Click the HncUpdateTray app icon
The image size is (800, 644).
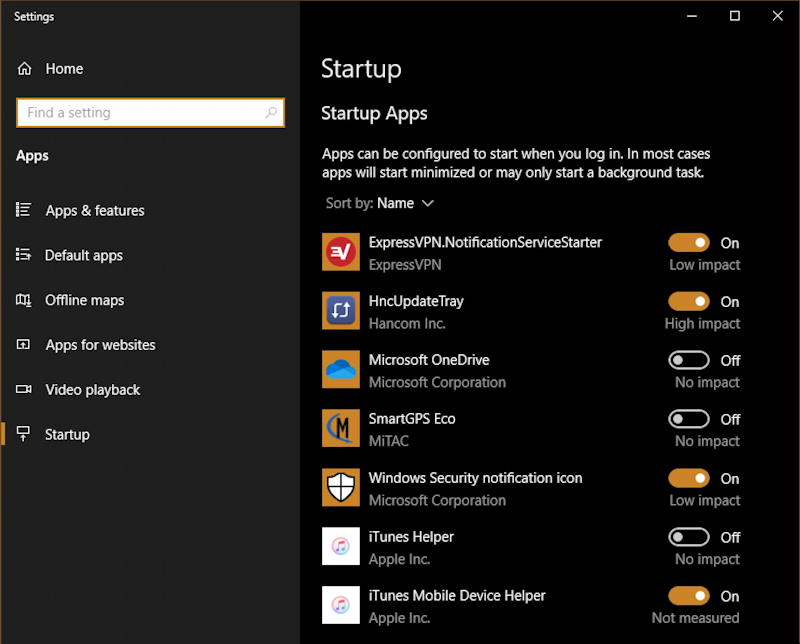coord(341,311)
